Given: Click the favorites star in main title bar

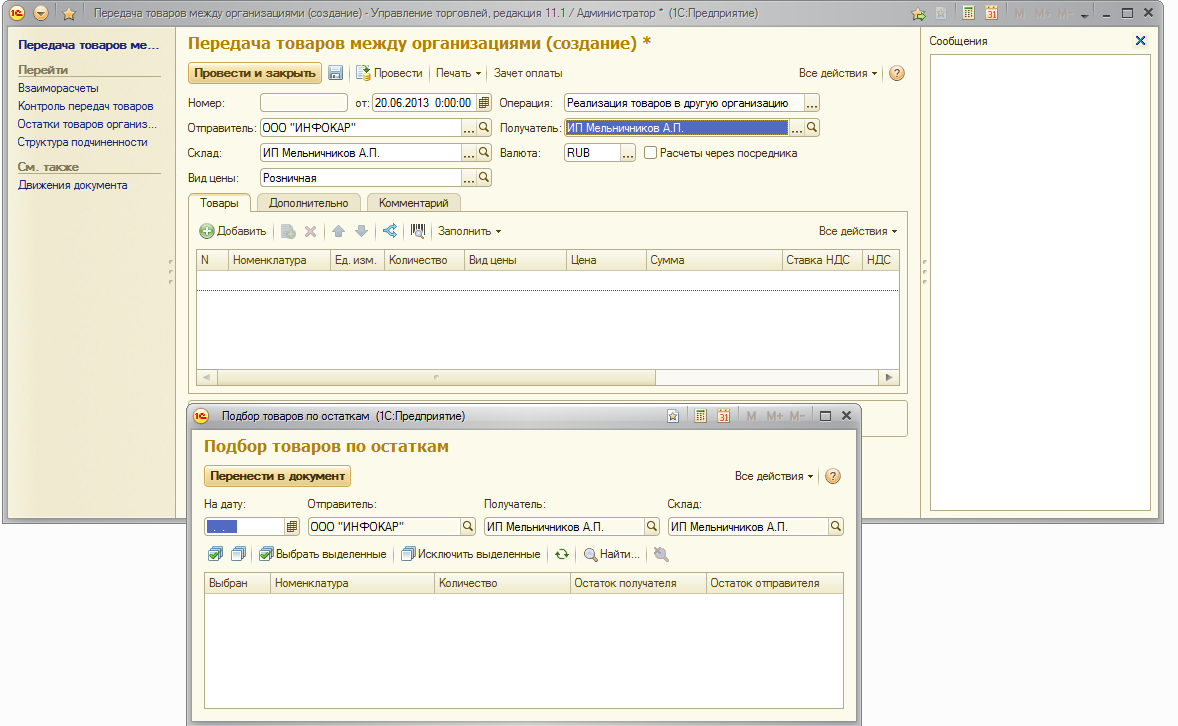Looking at the screenshot, I should (x=68, y=14).
